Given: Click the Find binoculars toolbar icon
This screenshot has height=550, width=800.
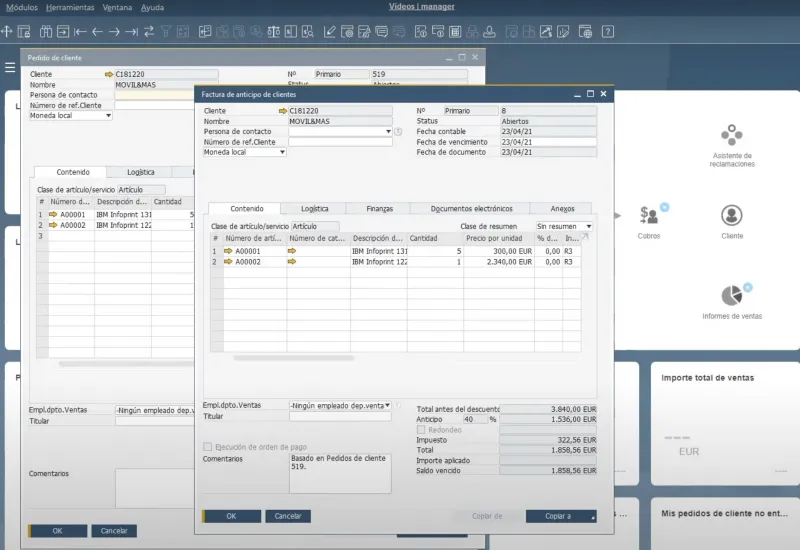Looking at the screenshot, I should click(x=46, y=32).
